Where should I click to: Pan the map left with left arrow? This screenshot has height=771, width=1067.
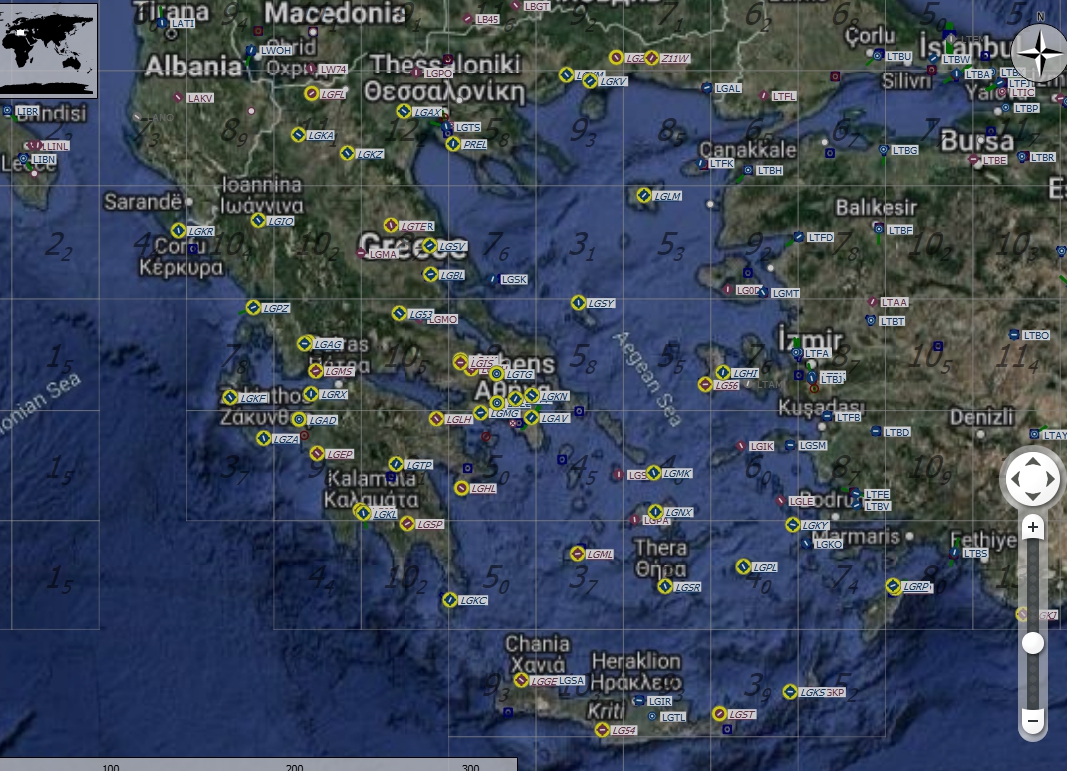1015,479
